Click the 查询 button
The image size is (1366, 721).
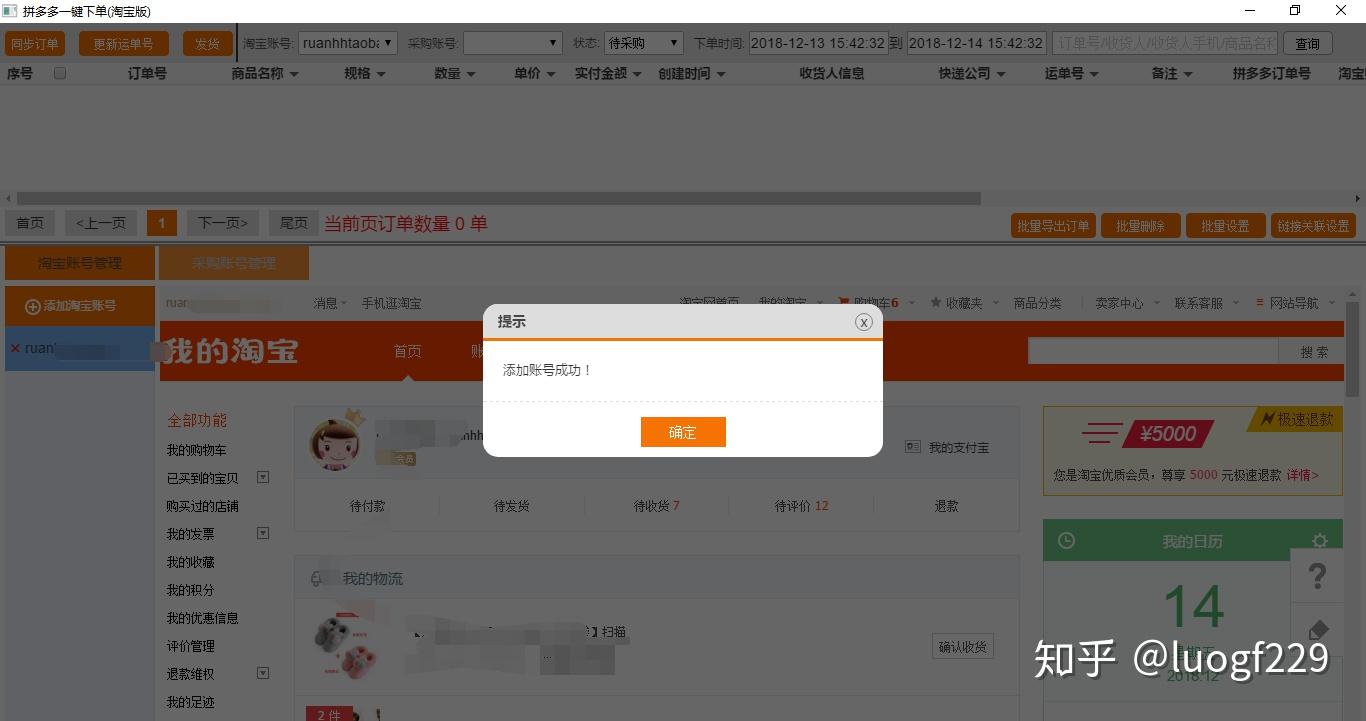1308,44
